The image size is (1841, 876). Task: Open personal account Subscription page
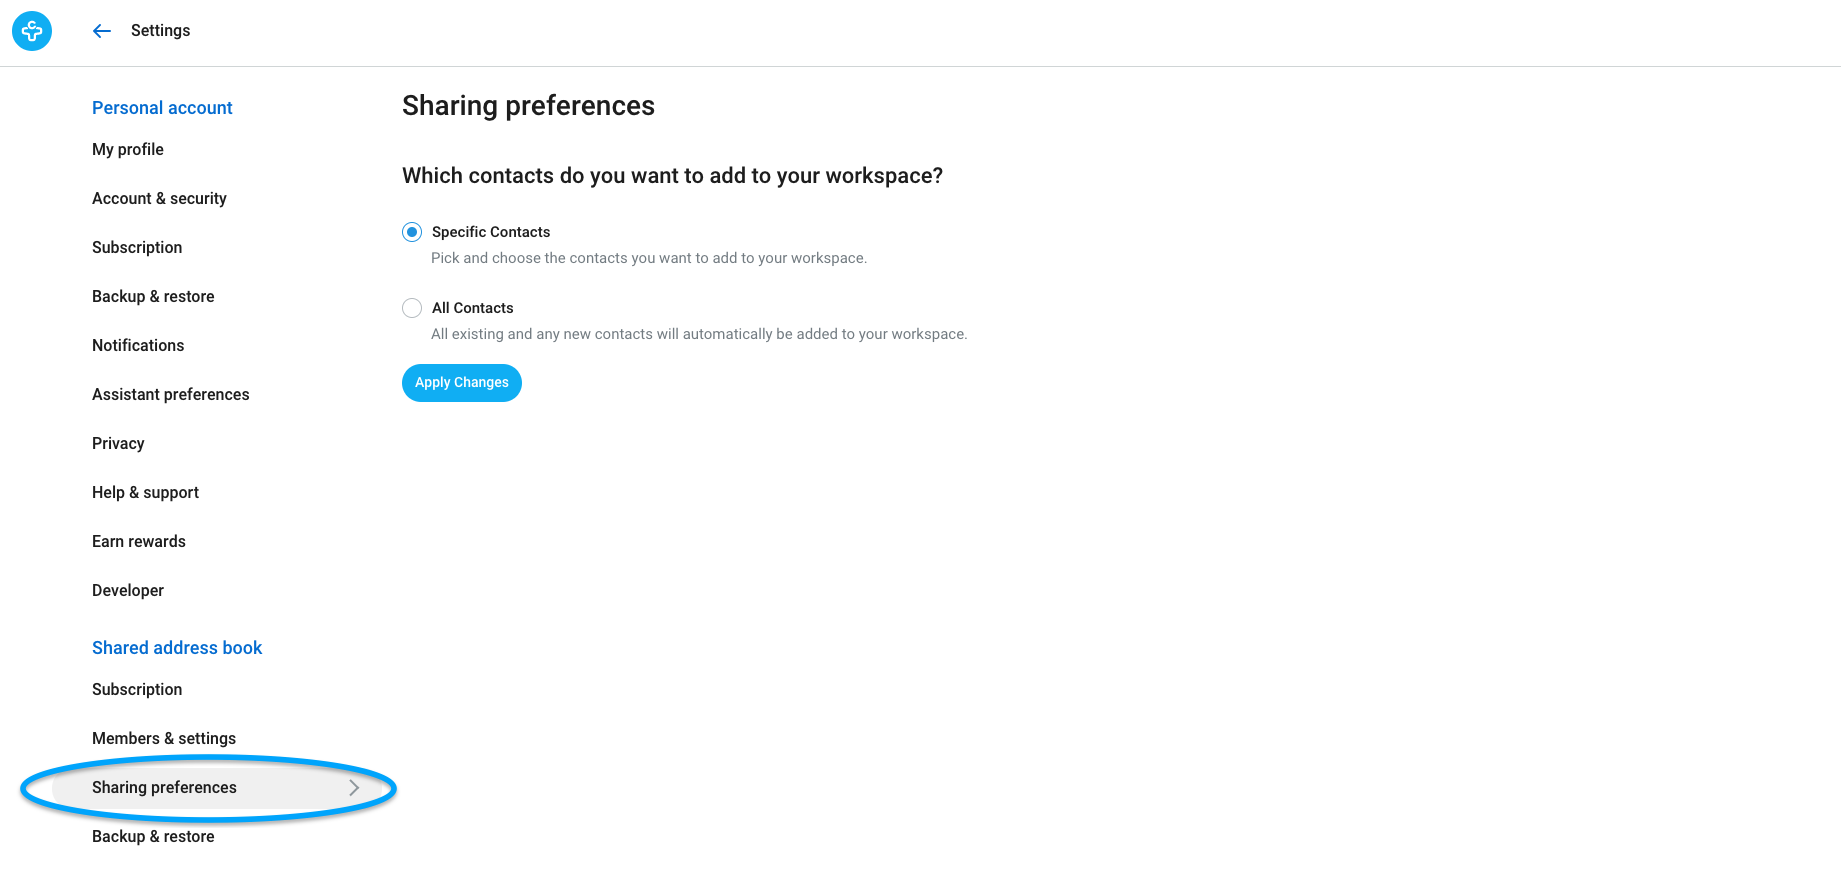(137, 247)
